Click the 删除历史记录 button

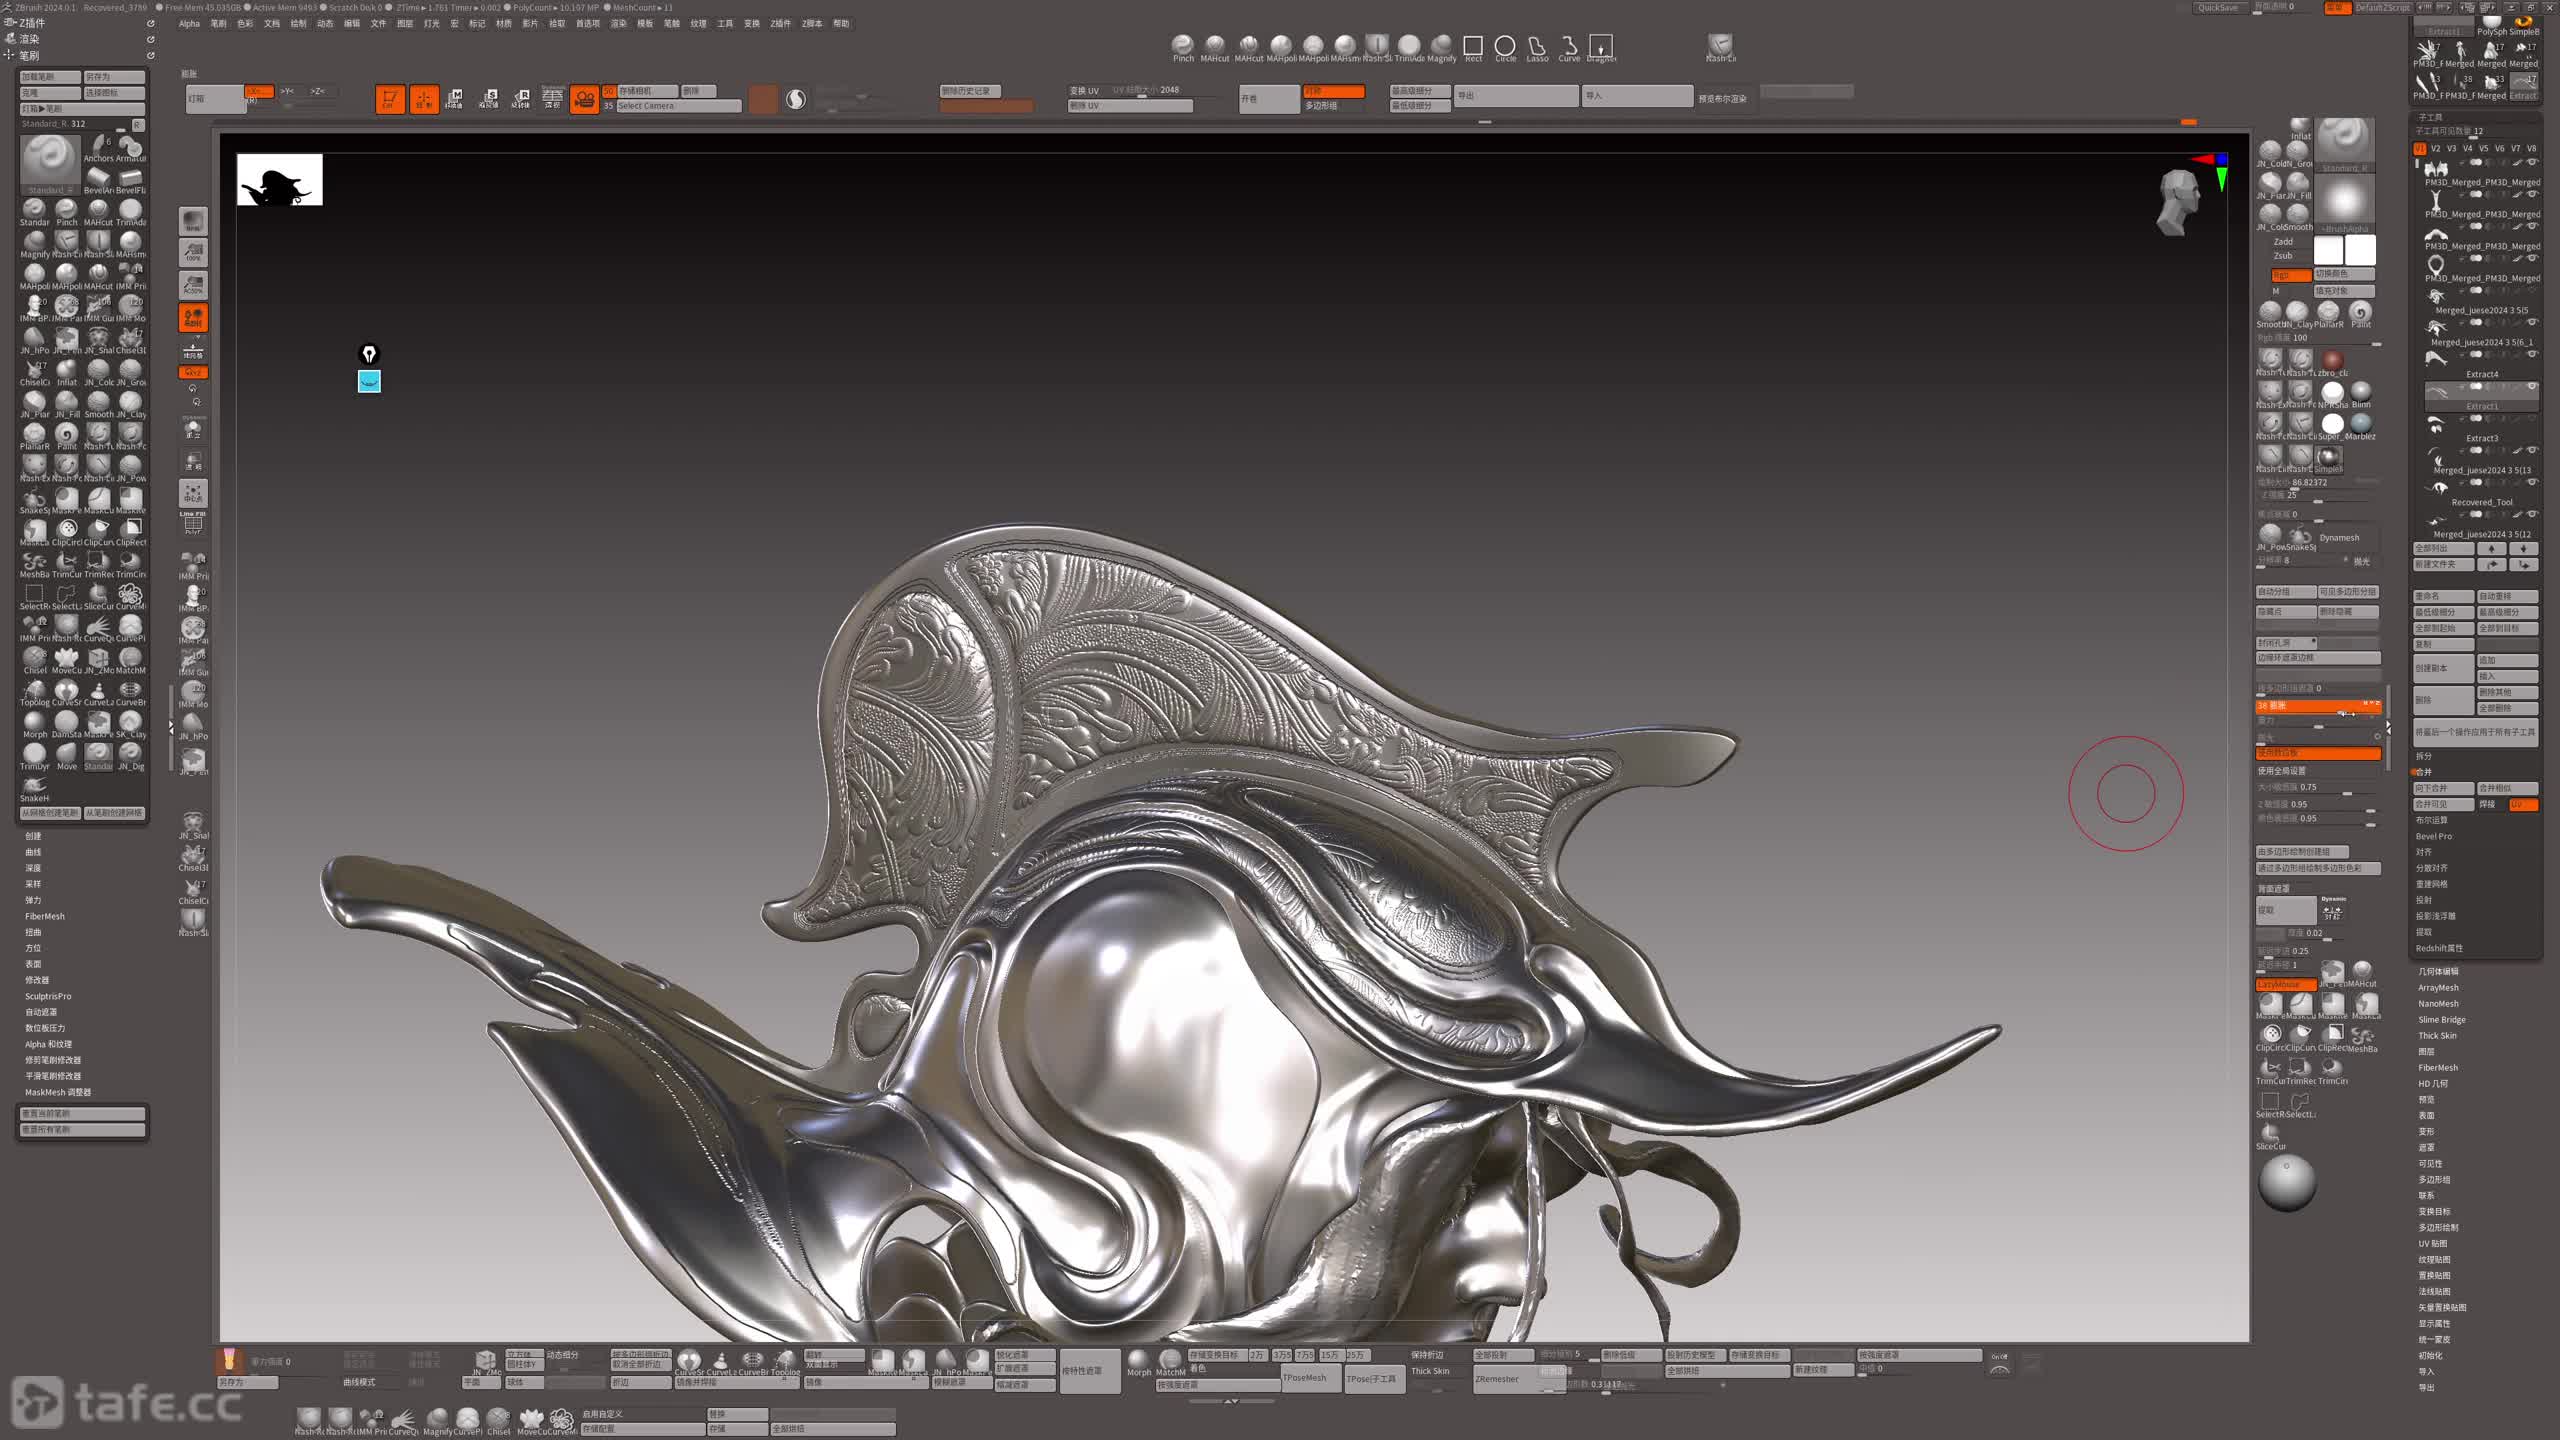[x=970, y=91]
